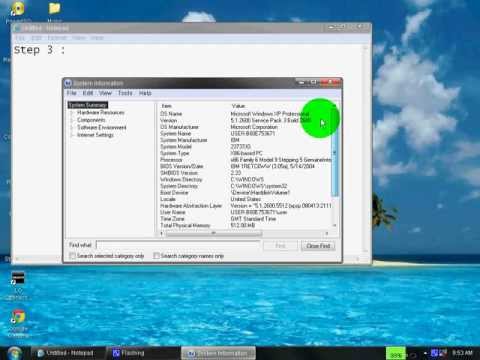Click the Notepad window title bar icon
The width and height of the screenshot is (480, 360).
point(17,28)
